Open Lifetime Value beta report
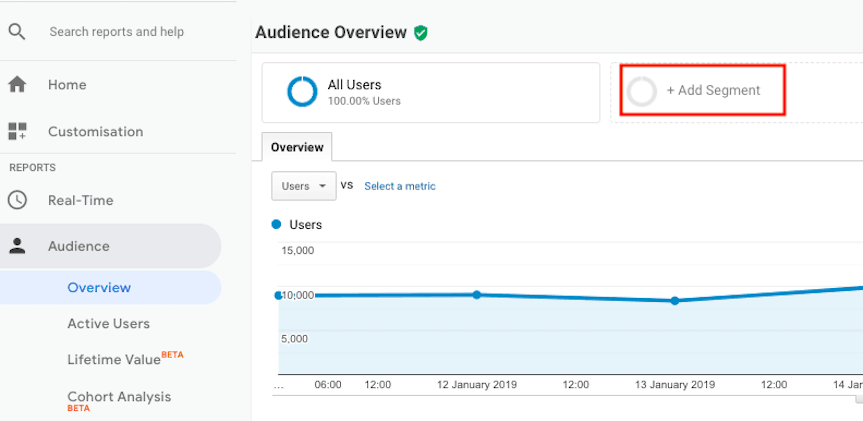This screenshot has height=421, width=863. (114, 359)
